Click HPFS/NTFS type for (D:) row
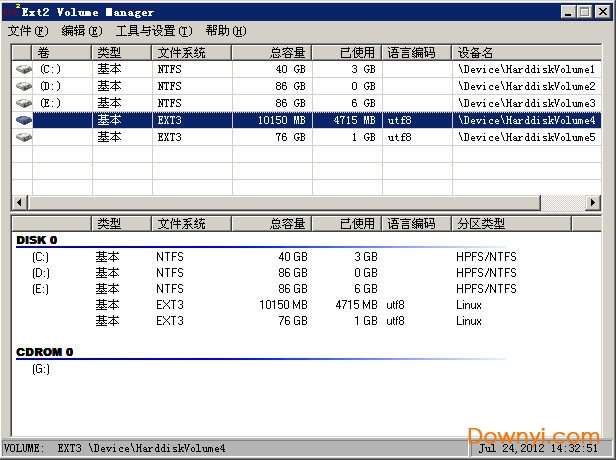This screenshot has height=460, width=616. pyautogui.click(x=486, y=273)
